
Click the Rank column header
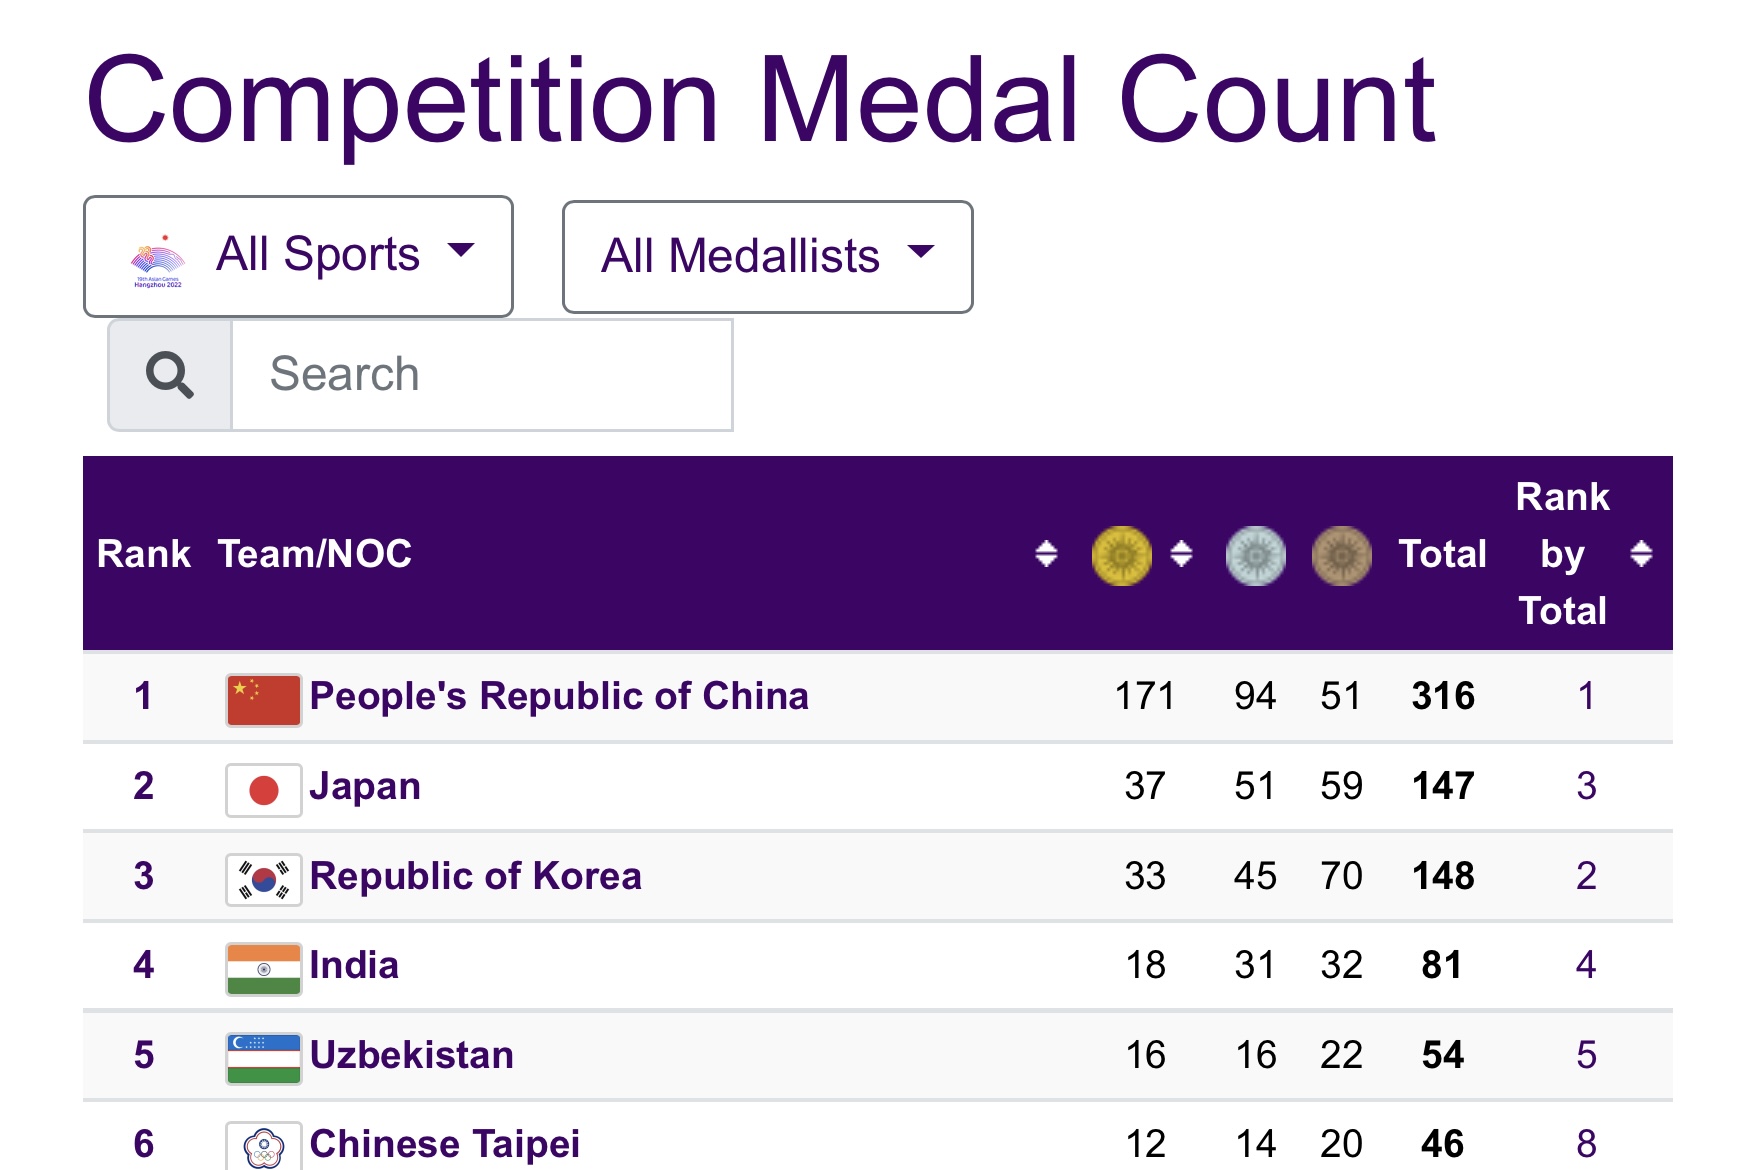tap(143, 554)
